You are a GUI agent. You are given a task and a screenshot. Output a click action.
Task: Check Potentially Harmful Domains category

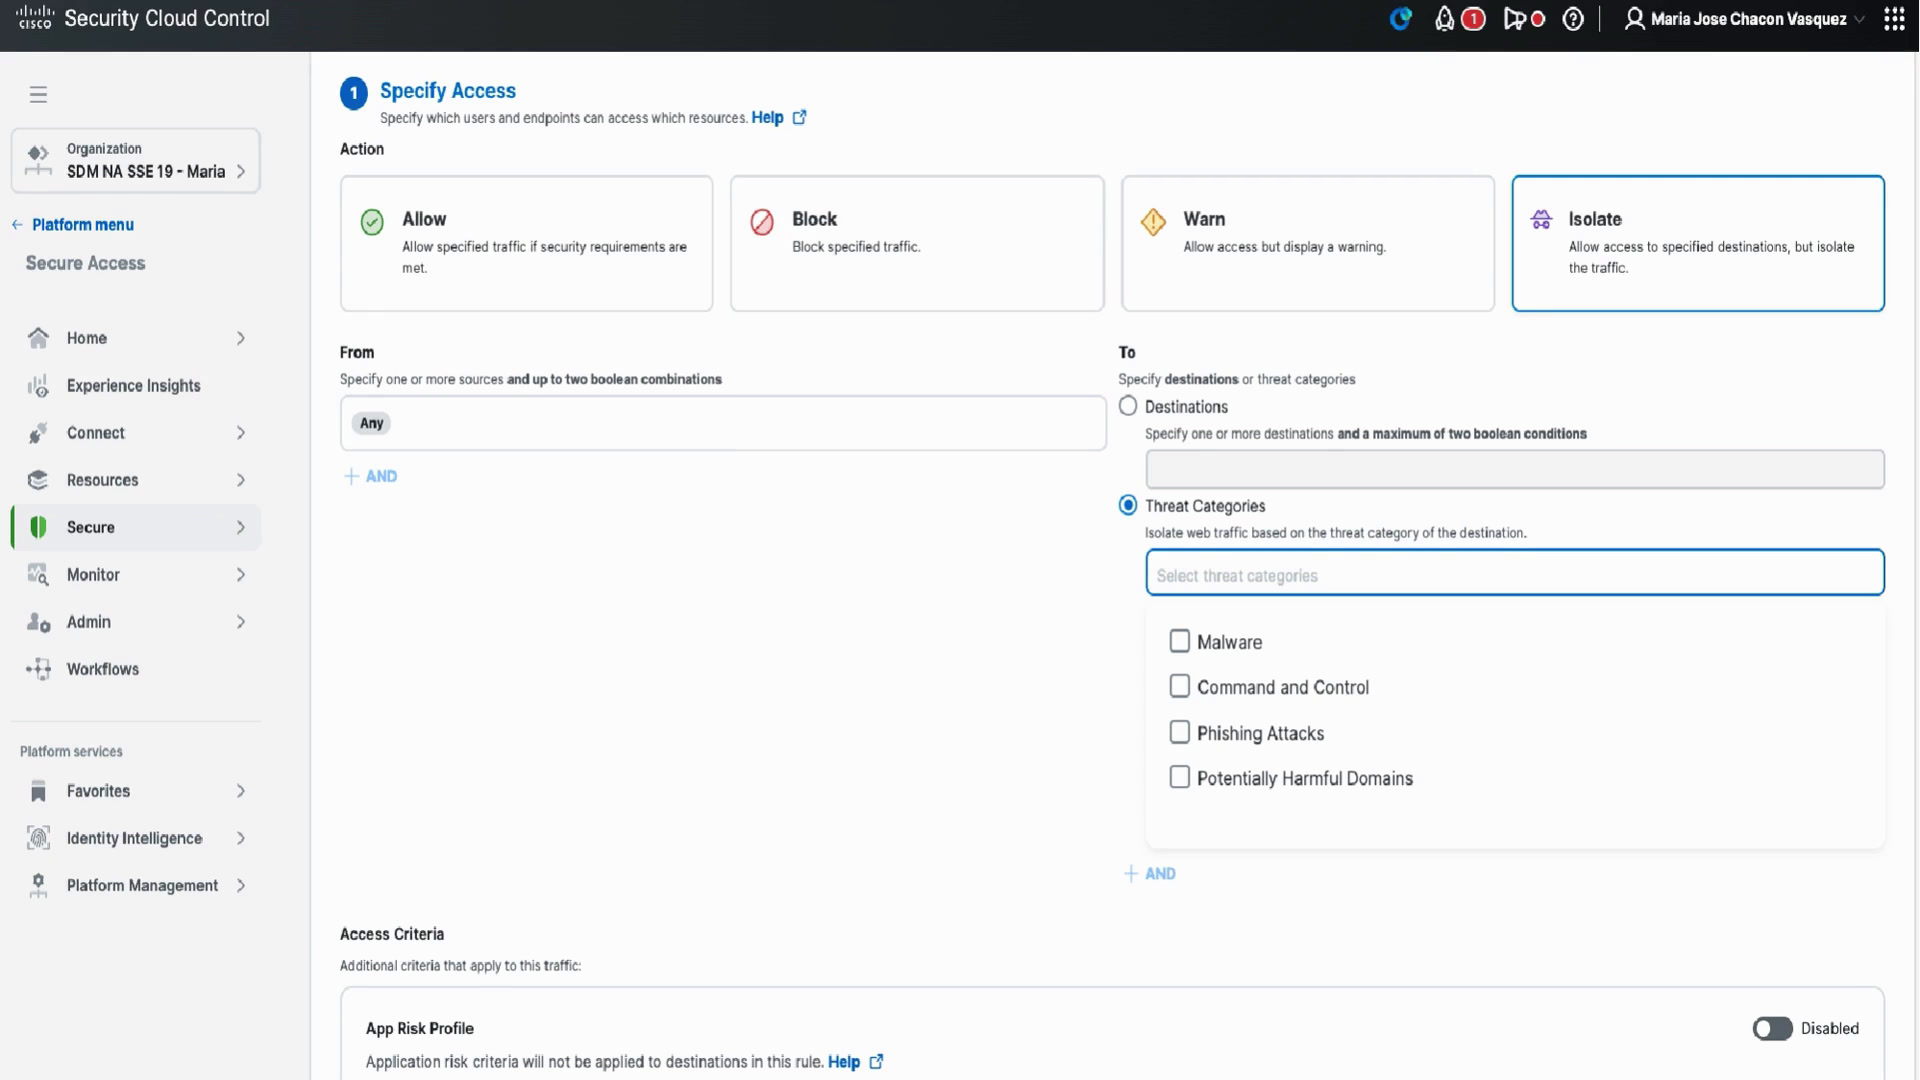click(1179, 777)
